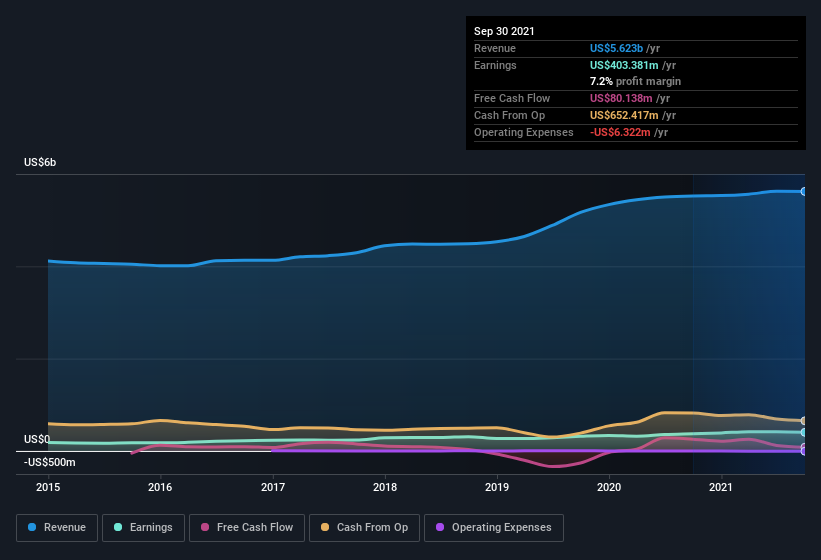Toggle the Free Cash Flow legend button
This screenshot has width=821, height=560.
[x=247, y=528]
